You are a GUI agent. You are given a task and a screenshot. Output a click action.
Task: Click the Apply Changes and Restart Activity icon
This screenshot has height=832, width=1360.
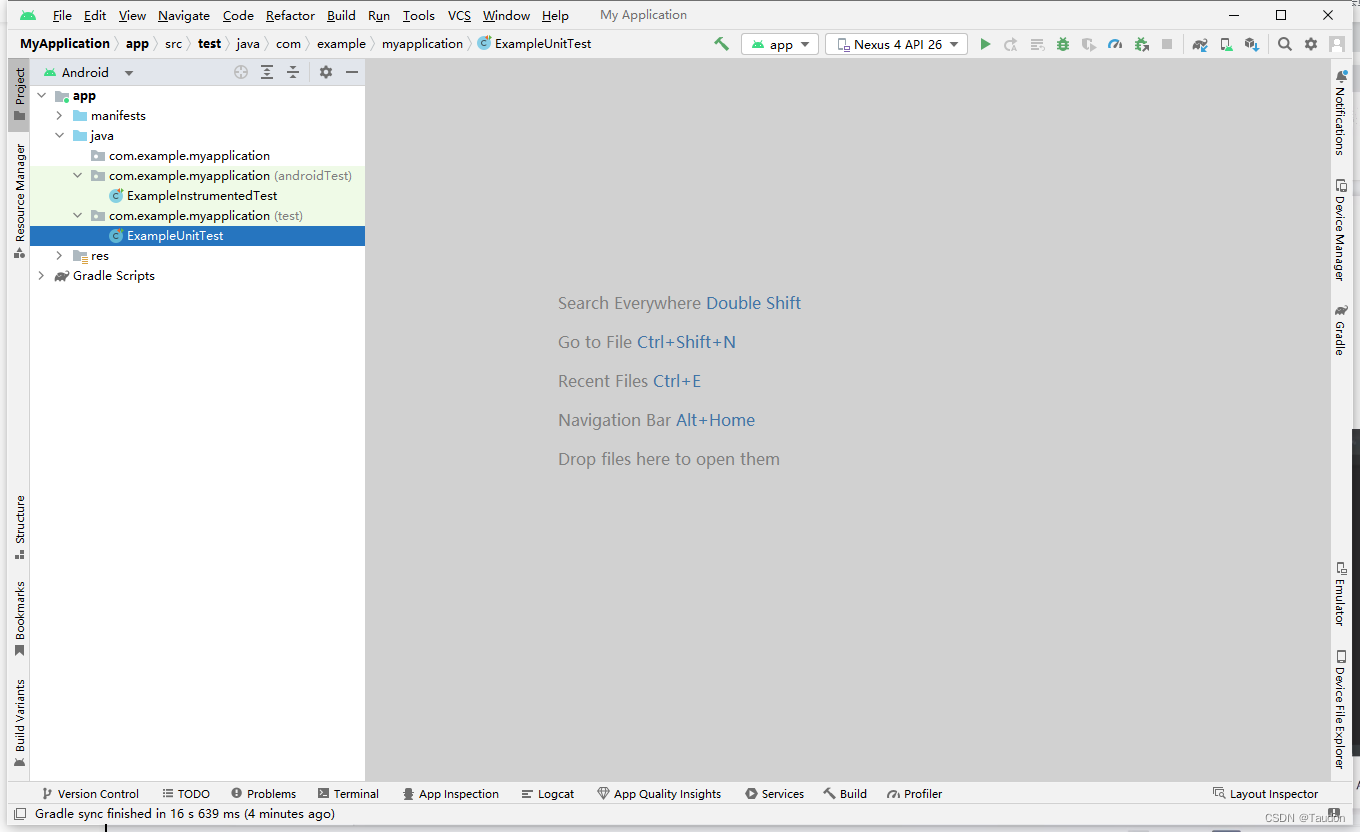[1011, 44]
